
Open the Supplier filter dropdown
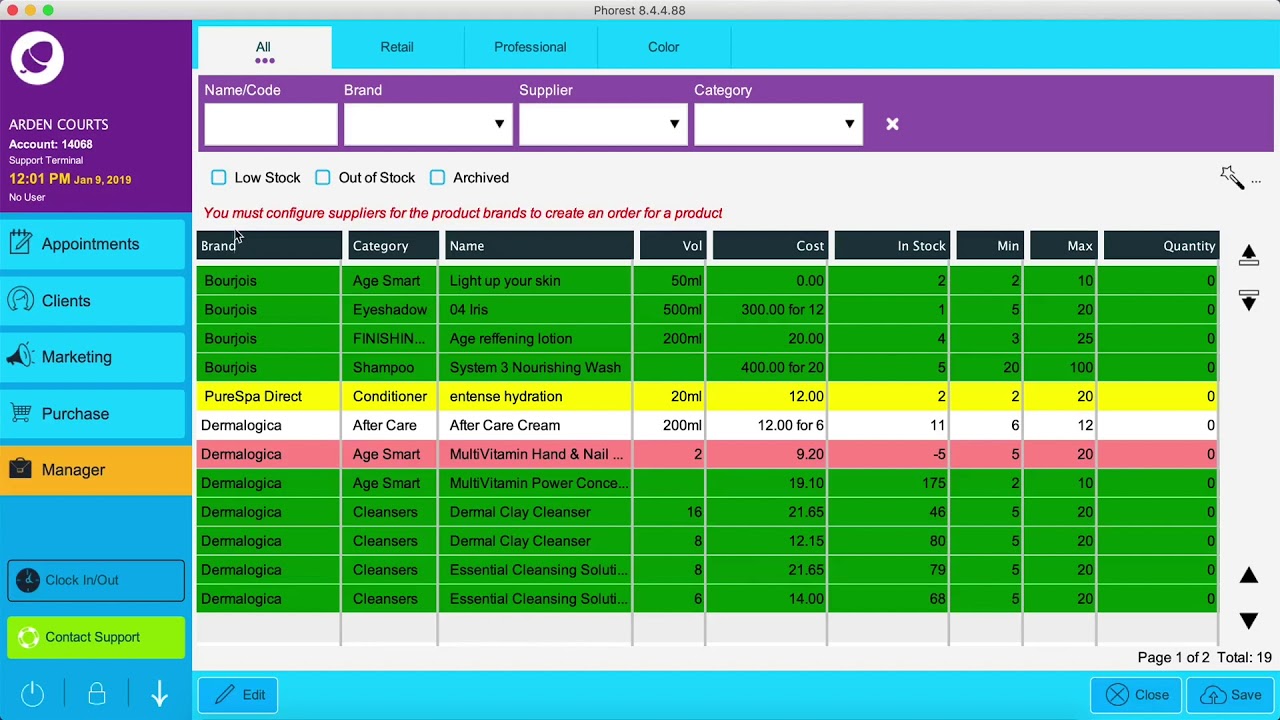pos(603,124)
